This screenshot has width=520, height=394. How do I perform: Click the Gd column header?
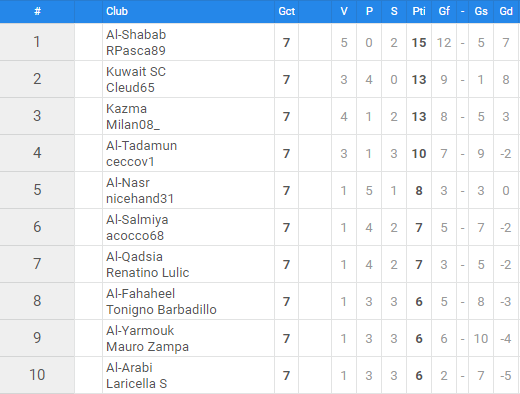(506, 11)
